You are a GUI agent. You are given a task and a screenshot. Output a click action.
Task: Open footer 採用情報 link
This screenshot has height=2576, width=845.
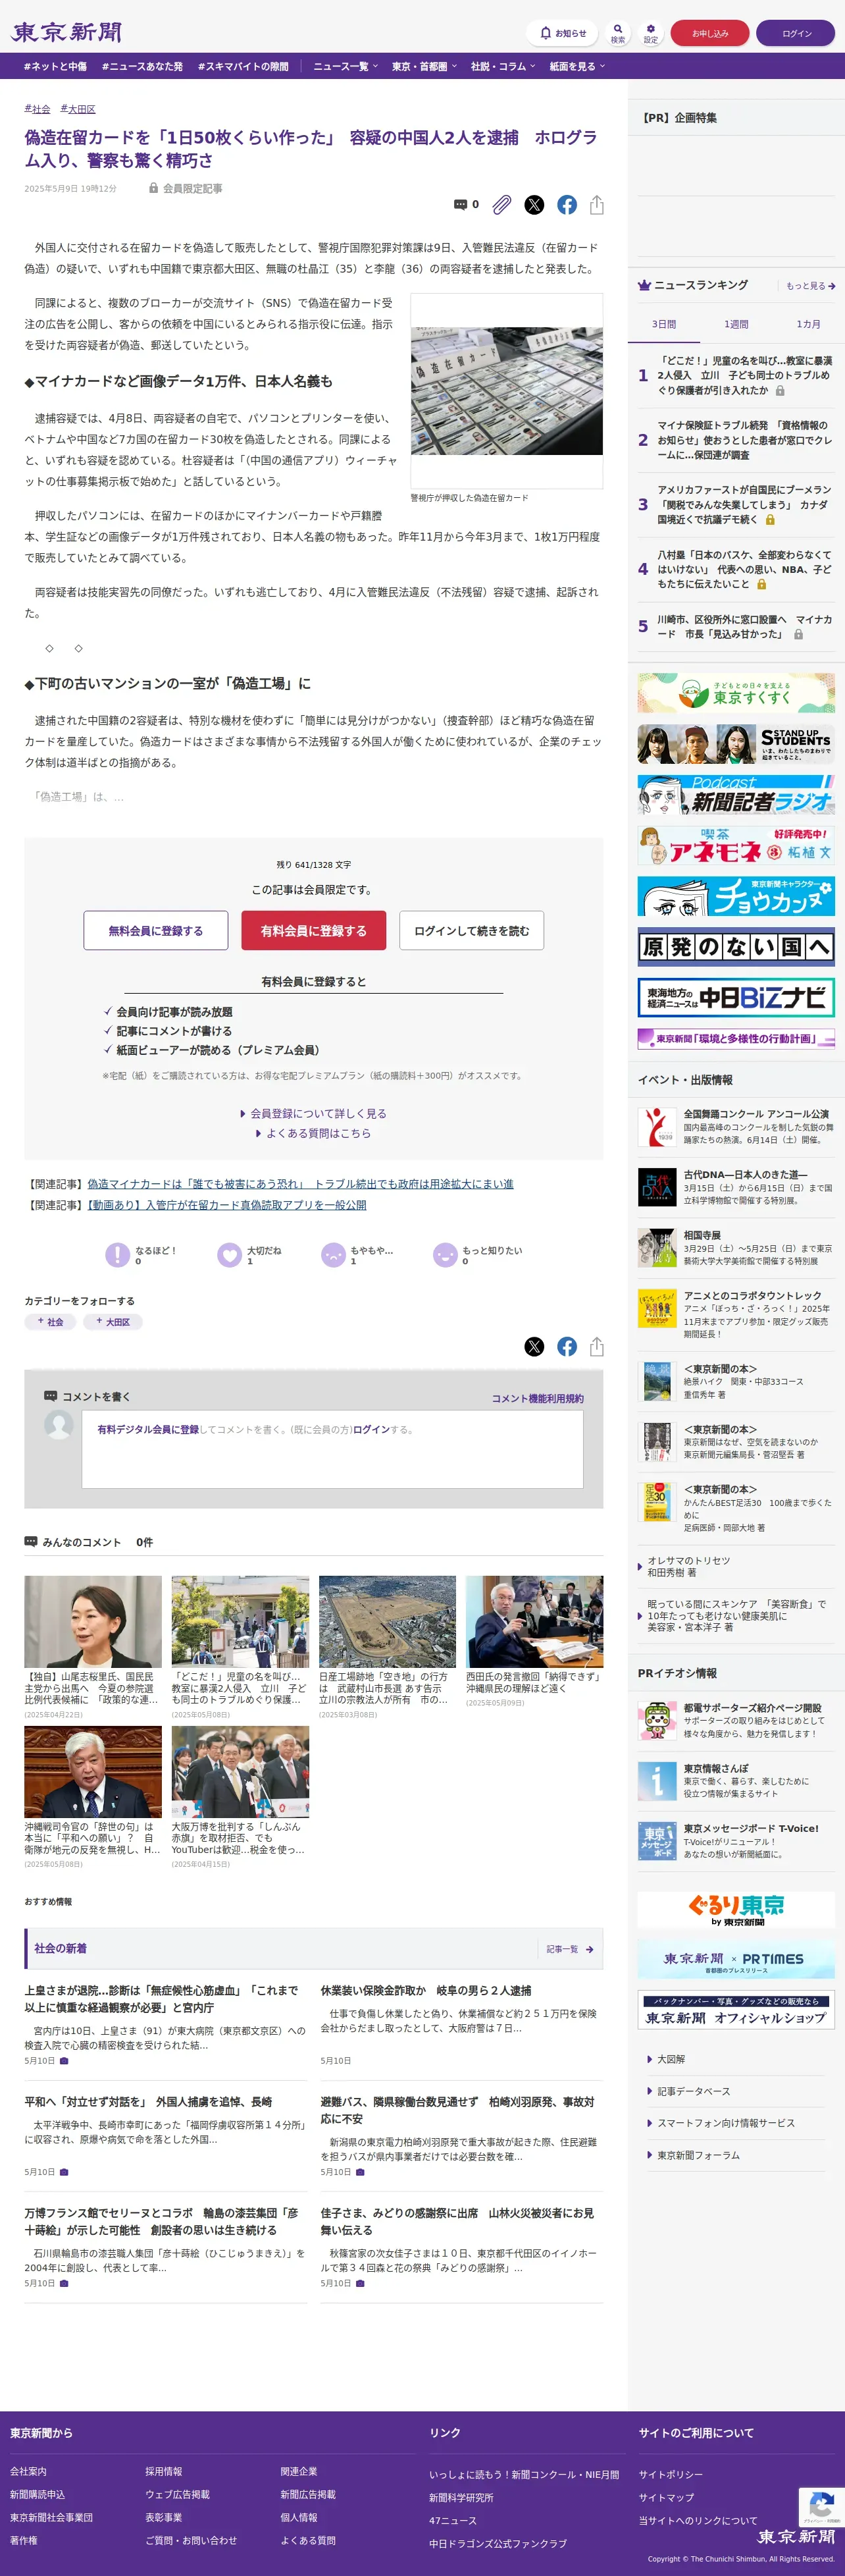click(x=164, y=2471)
